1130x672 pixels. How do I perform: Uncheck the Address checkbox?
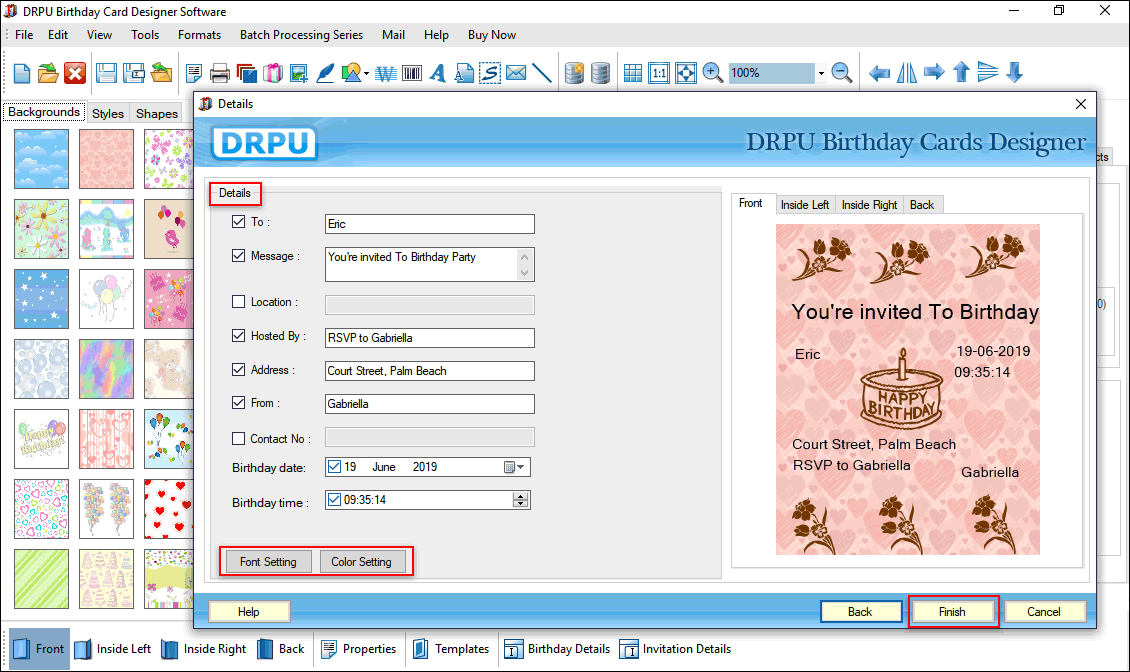tap(239, 369)
